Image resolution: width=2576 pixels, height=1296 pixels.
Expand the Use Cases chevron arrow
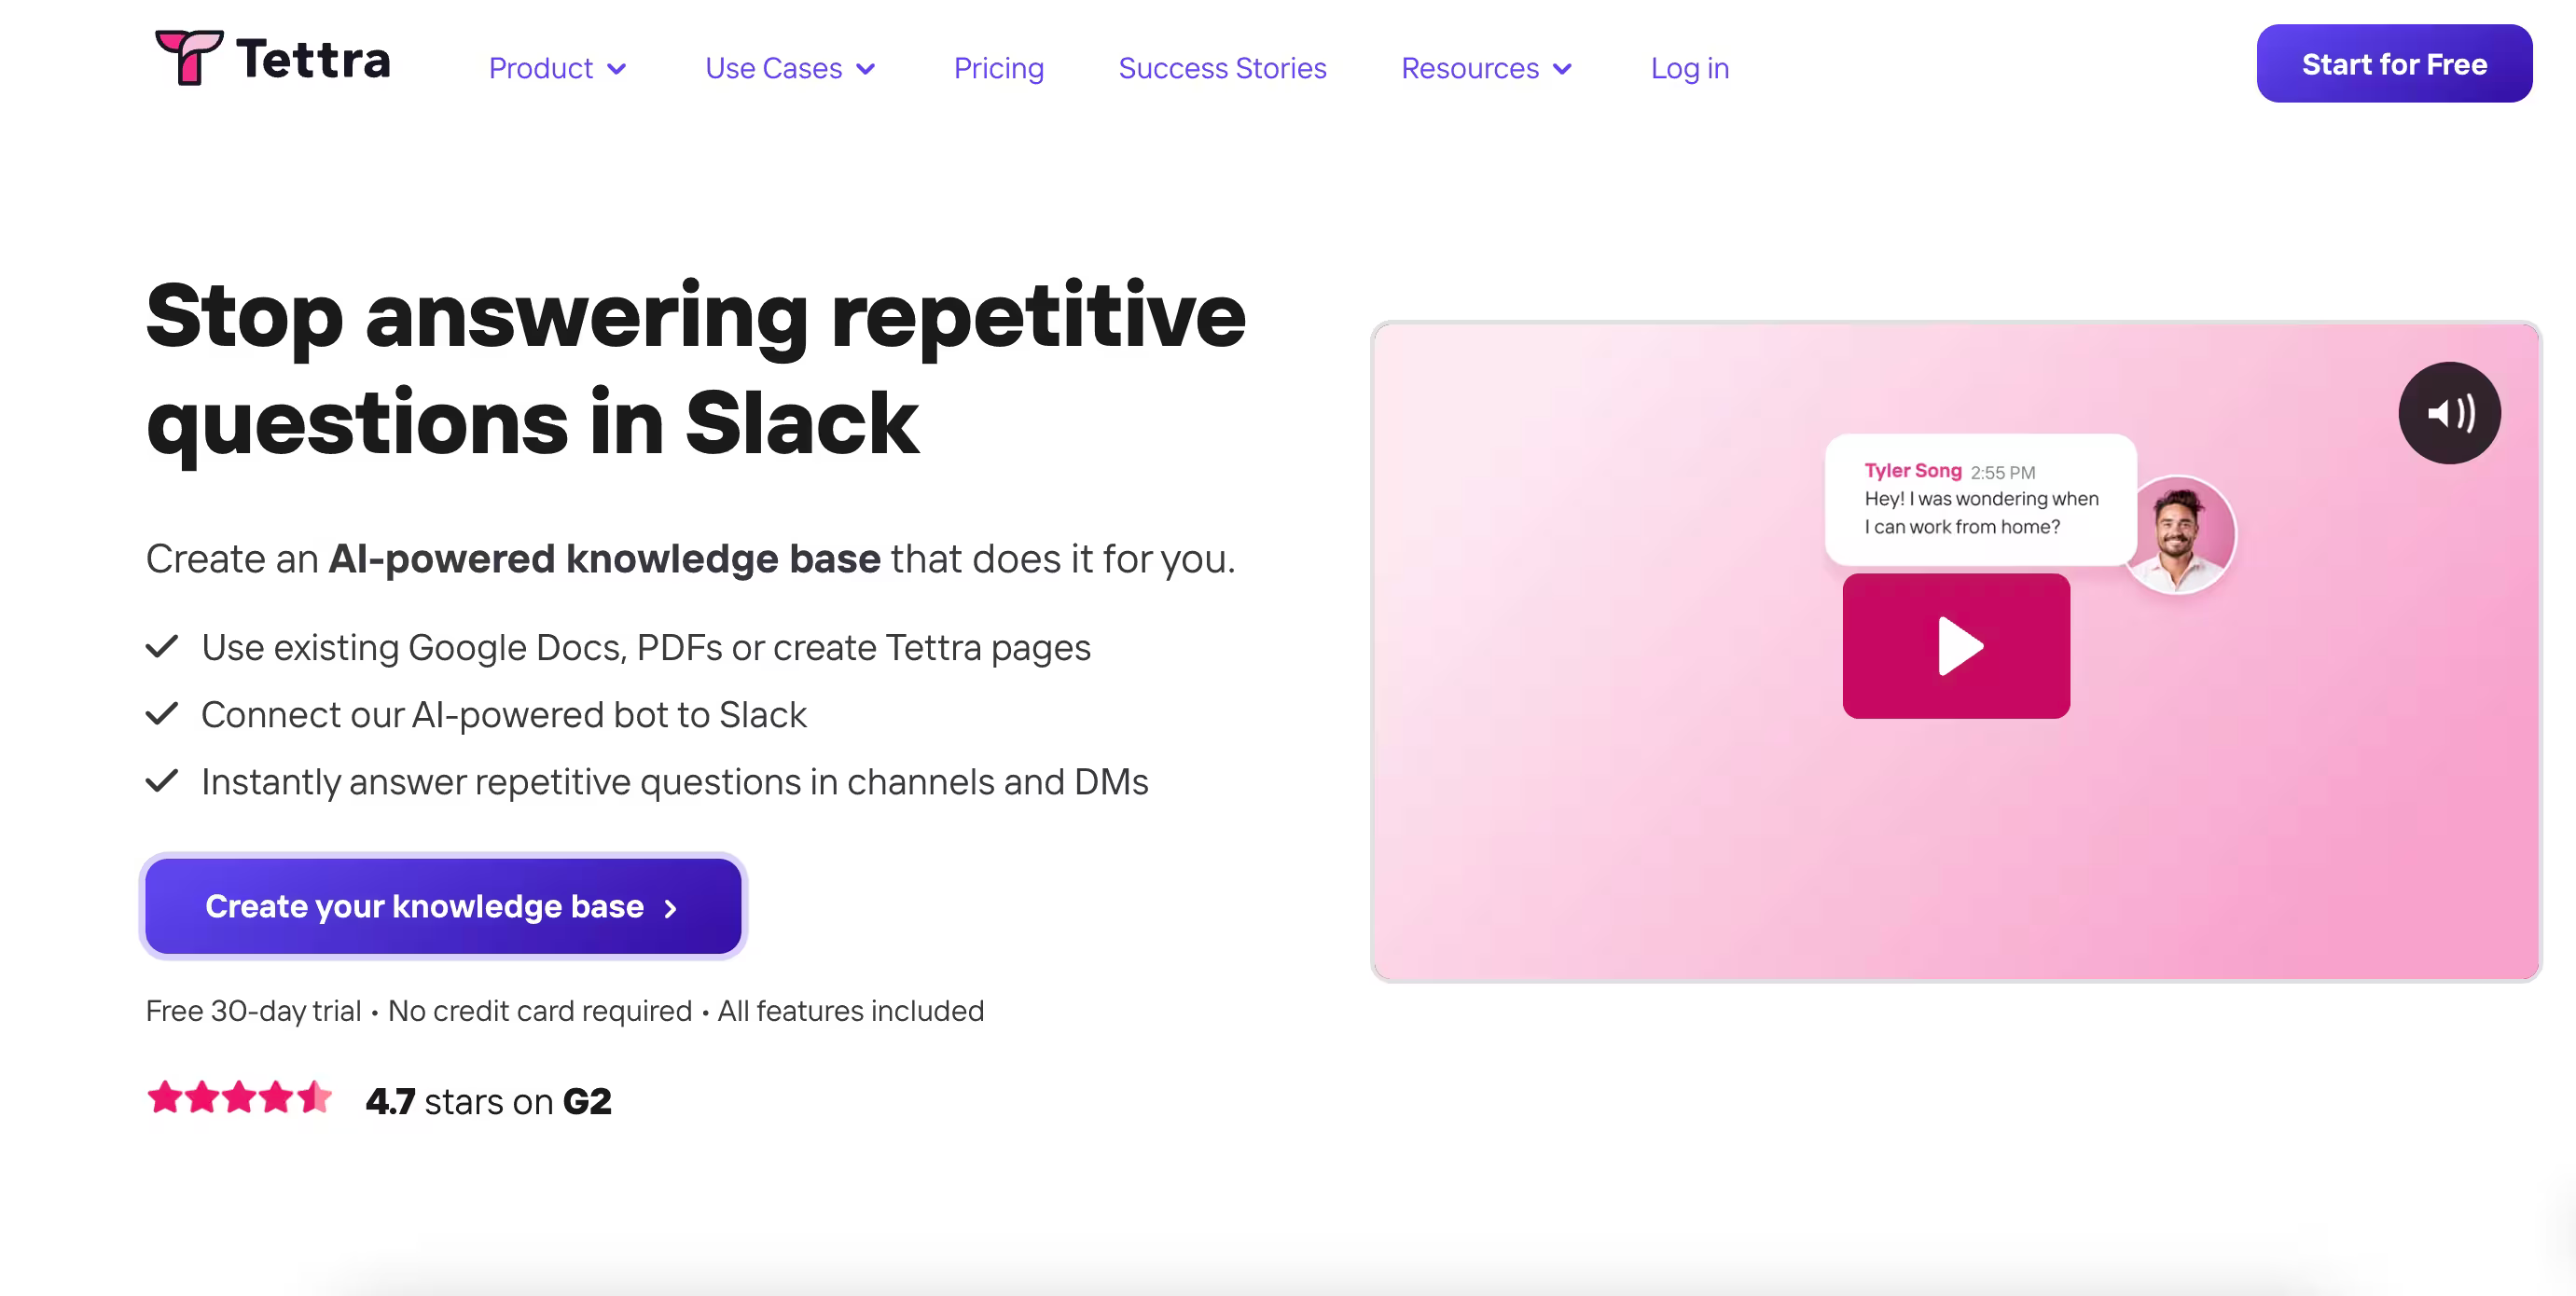click(866, 69)
